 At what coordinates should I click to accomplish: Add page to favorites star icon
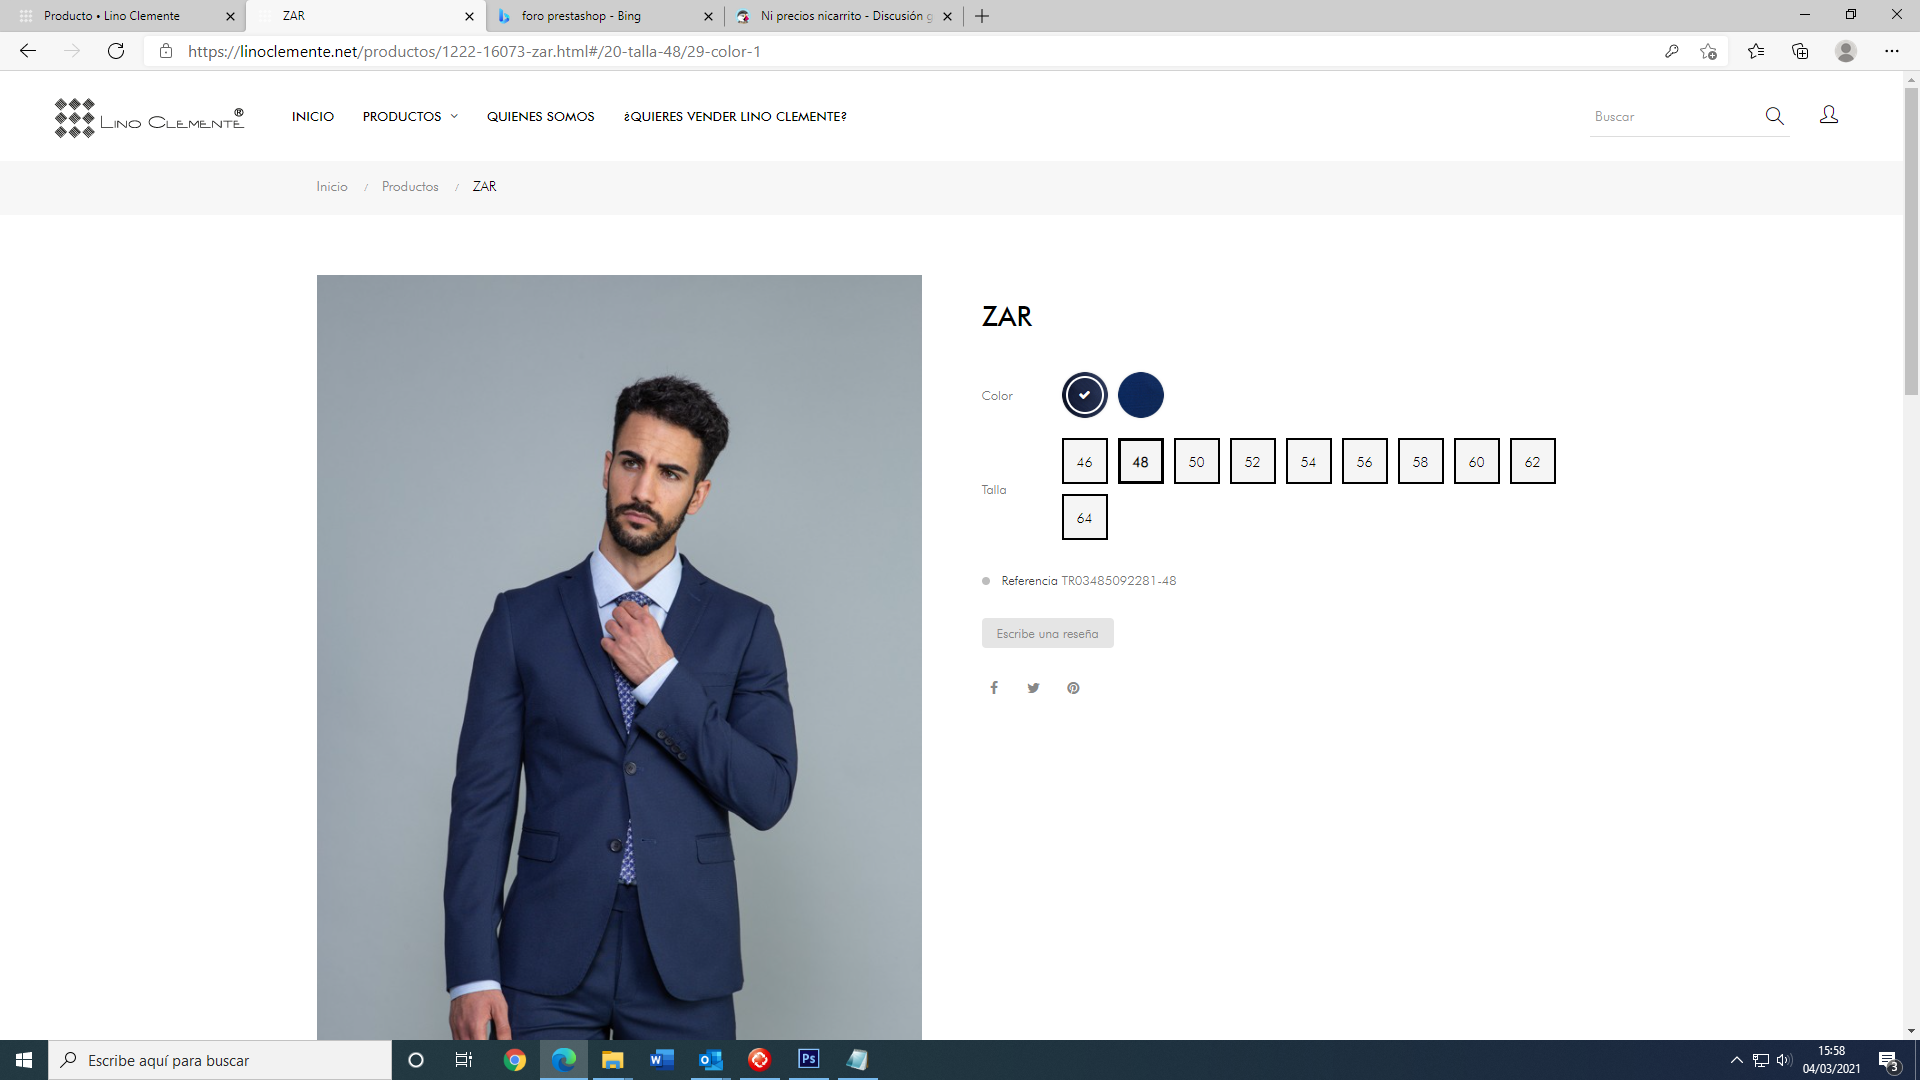(x=1708, y=51)
